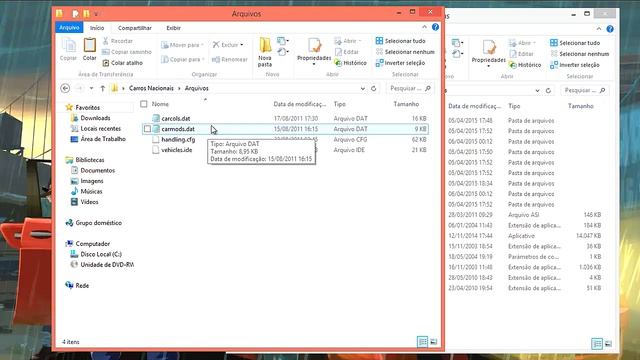640x360 pixels.
Task: Sort by the Nome column header
Action: point(160,104)
